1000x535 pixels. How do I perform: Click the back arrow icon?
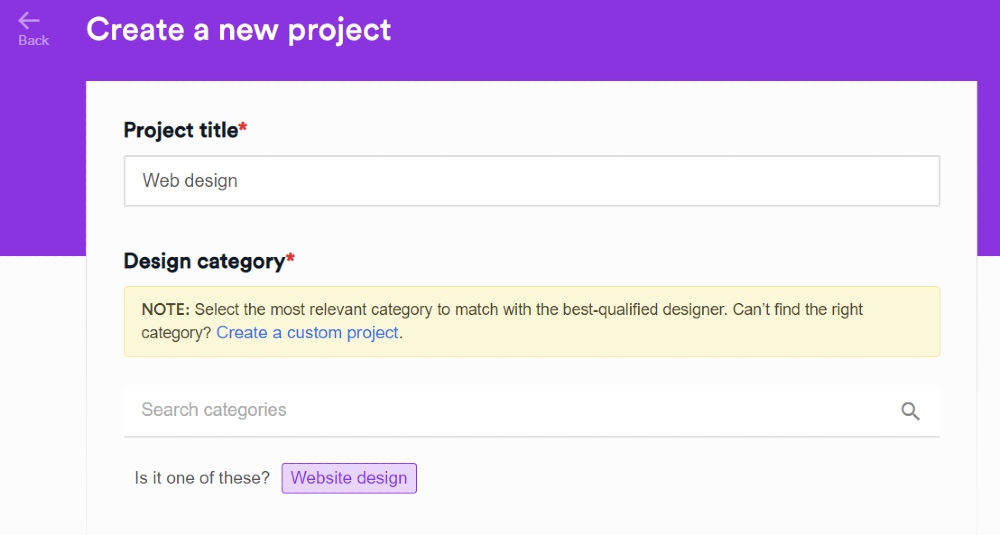29,20
